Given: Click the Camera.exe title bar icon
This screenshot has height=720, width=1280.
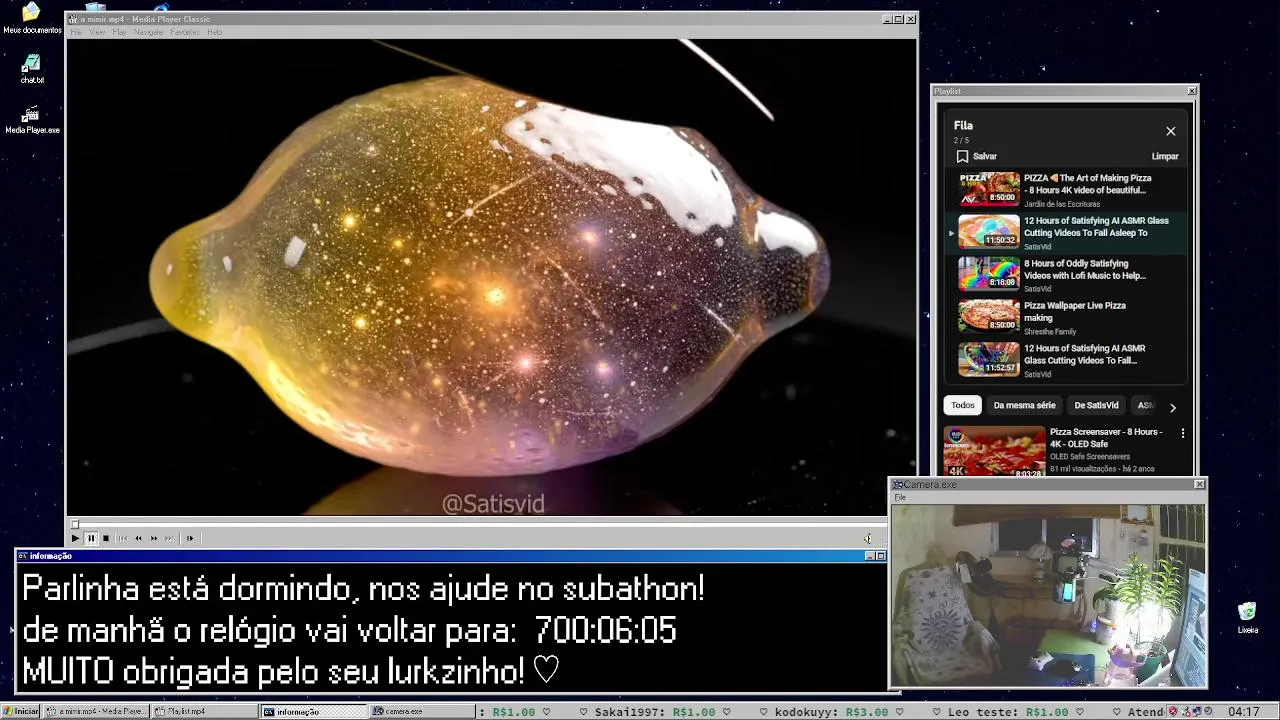Looking at the screenshot, I should point(898,484).
